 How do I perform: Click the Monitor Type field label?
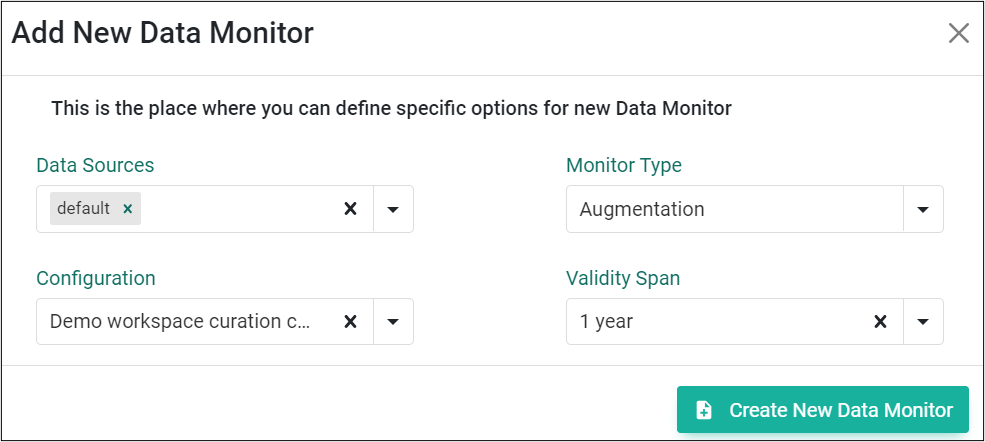click(x=624, y=165)
